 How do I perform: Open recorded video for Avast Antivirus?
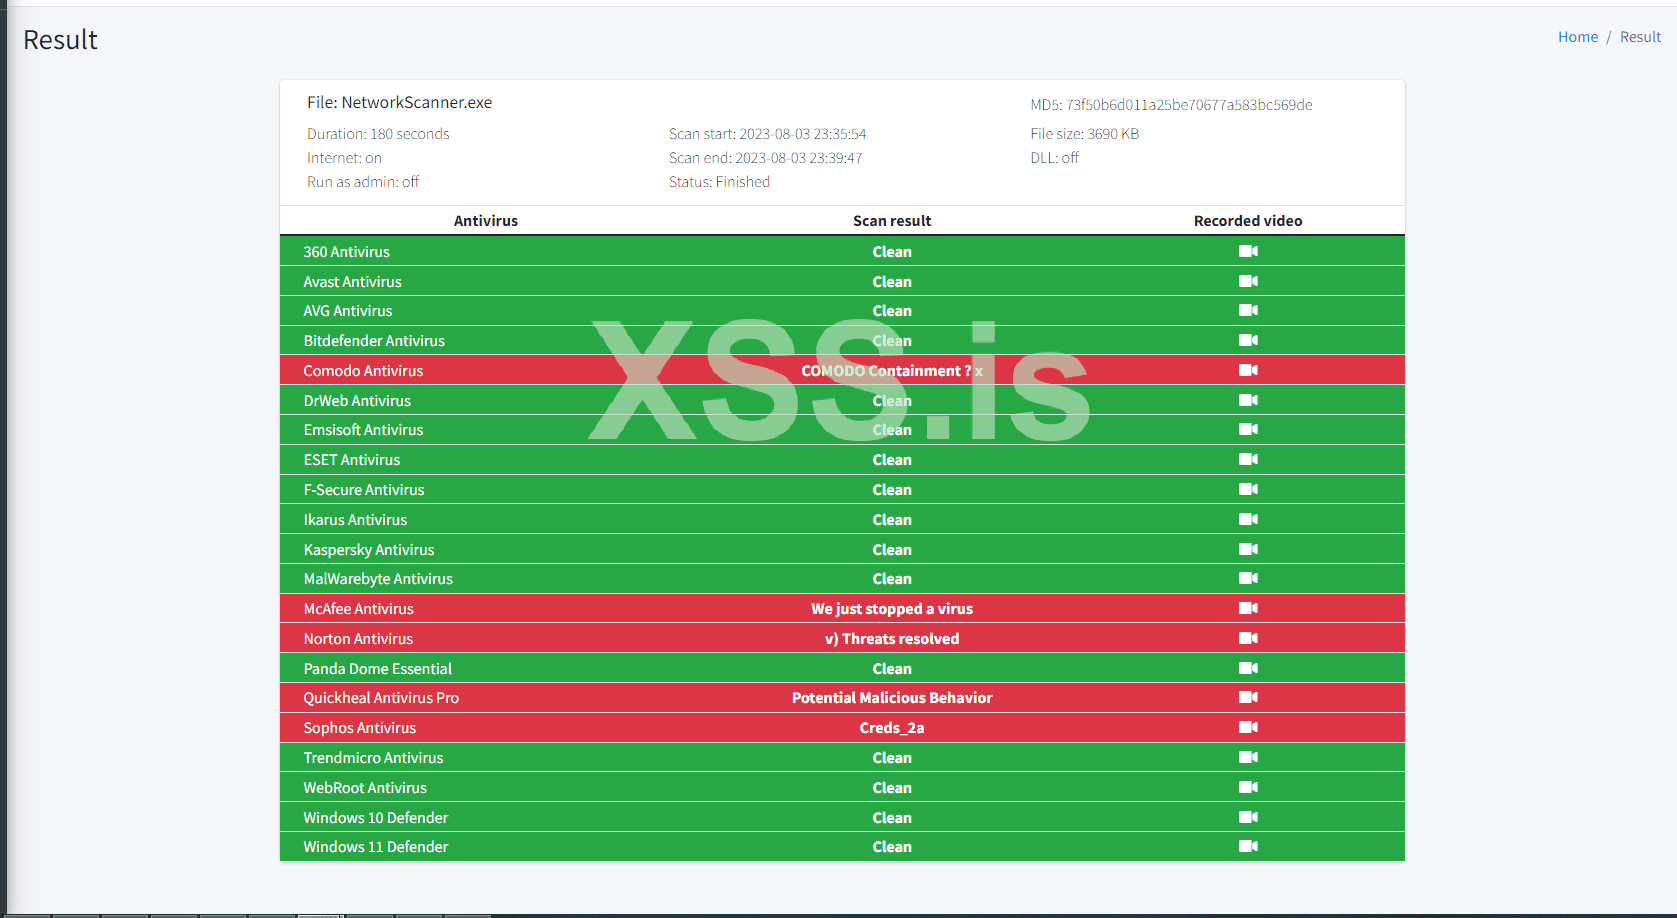(x=1248, y=281)
